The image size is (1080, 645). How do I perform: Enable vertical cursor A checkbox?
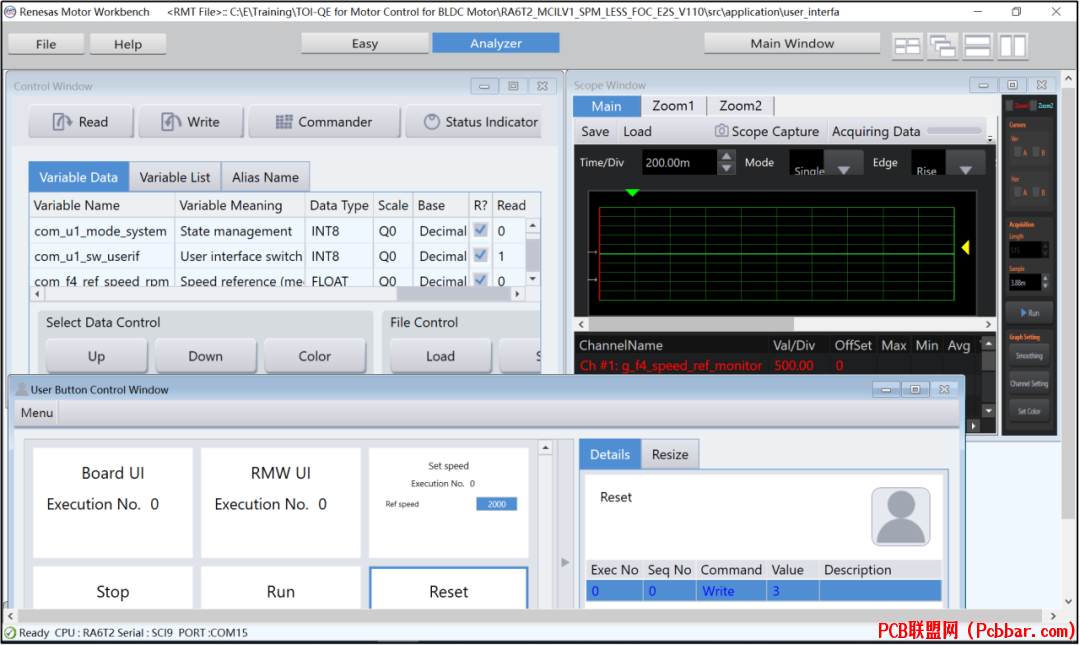(1017, 152)
